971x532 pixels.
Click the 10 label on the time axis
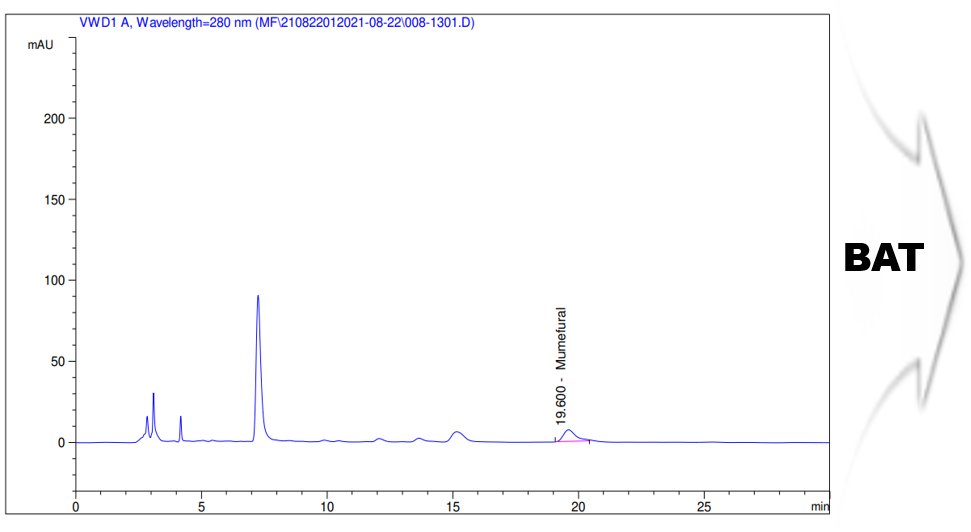(327, 507)
